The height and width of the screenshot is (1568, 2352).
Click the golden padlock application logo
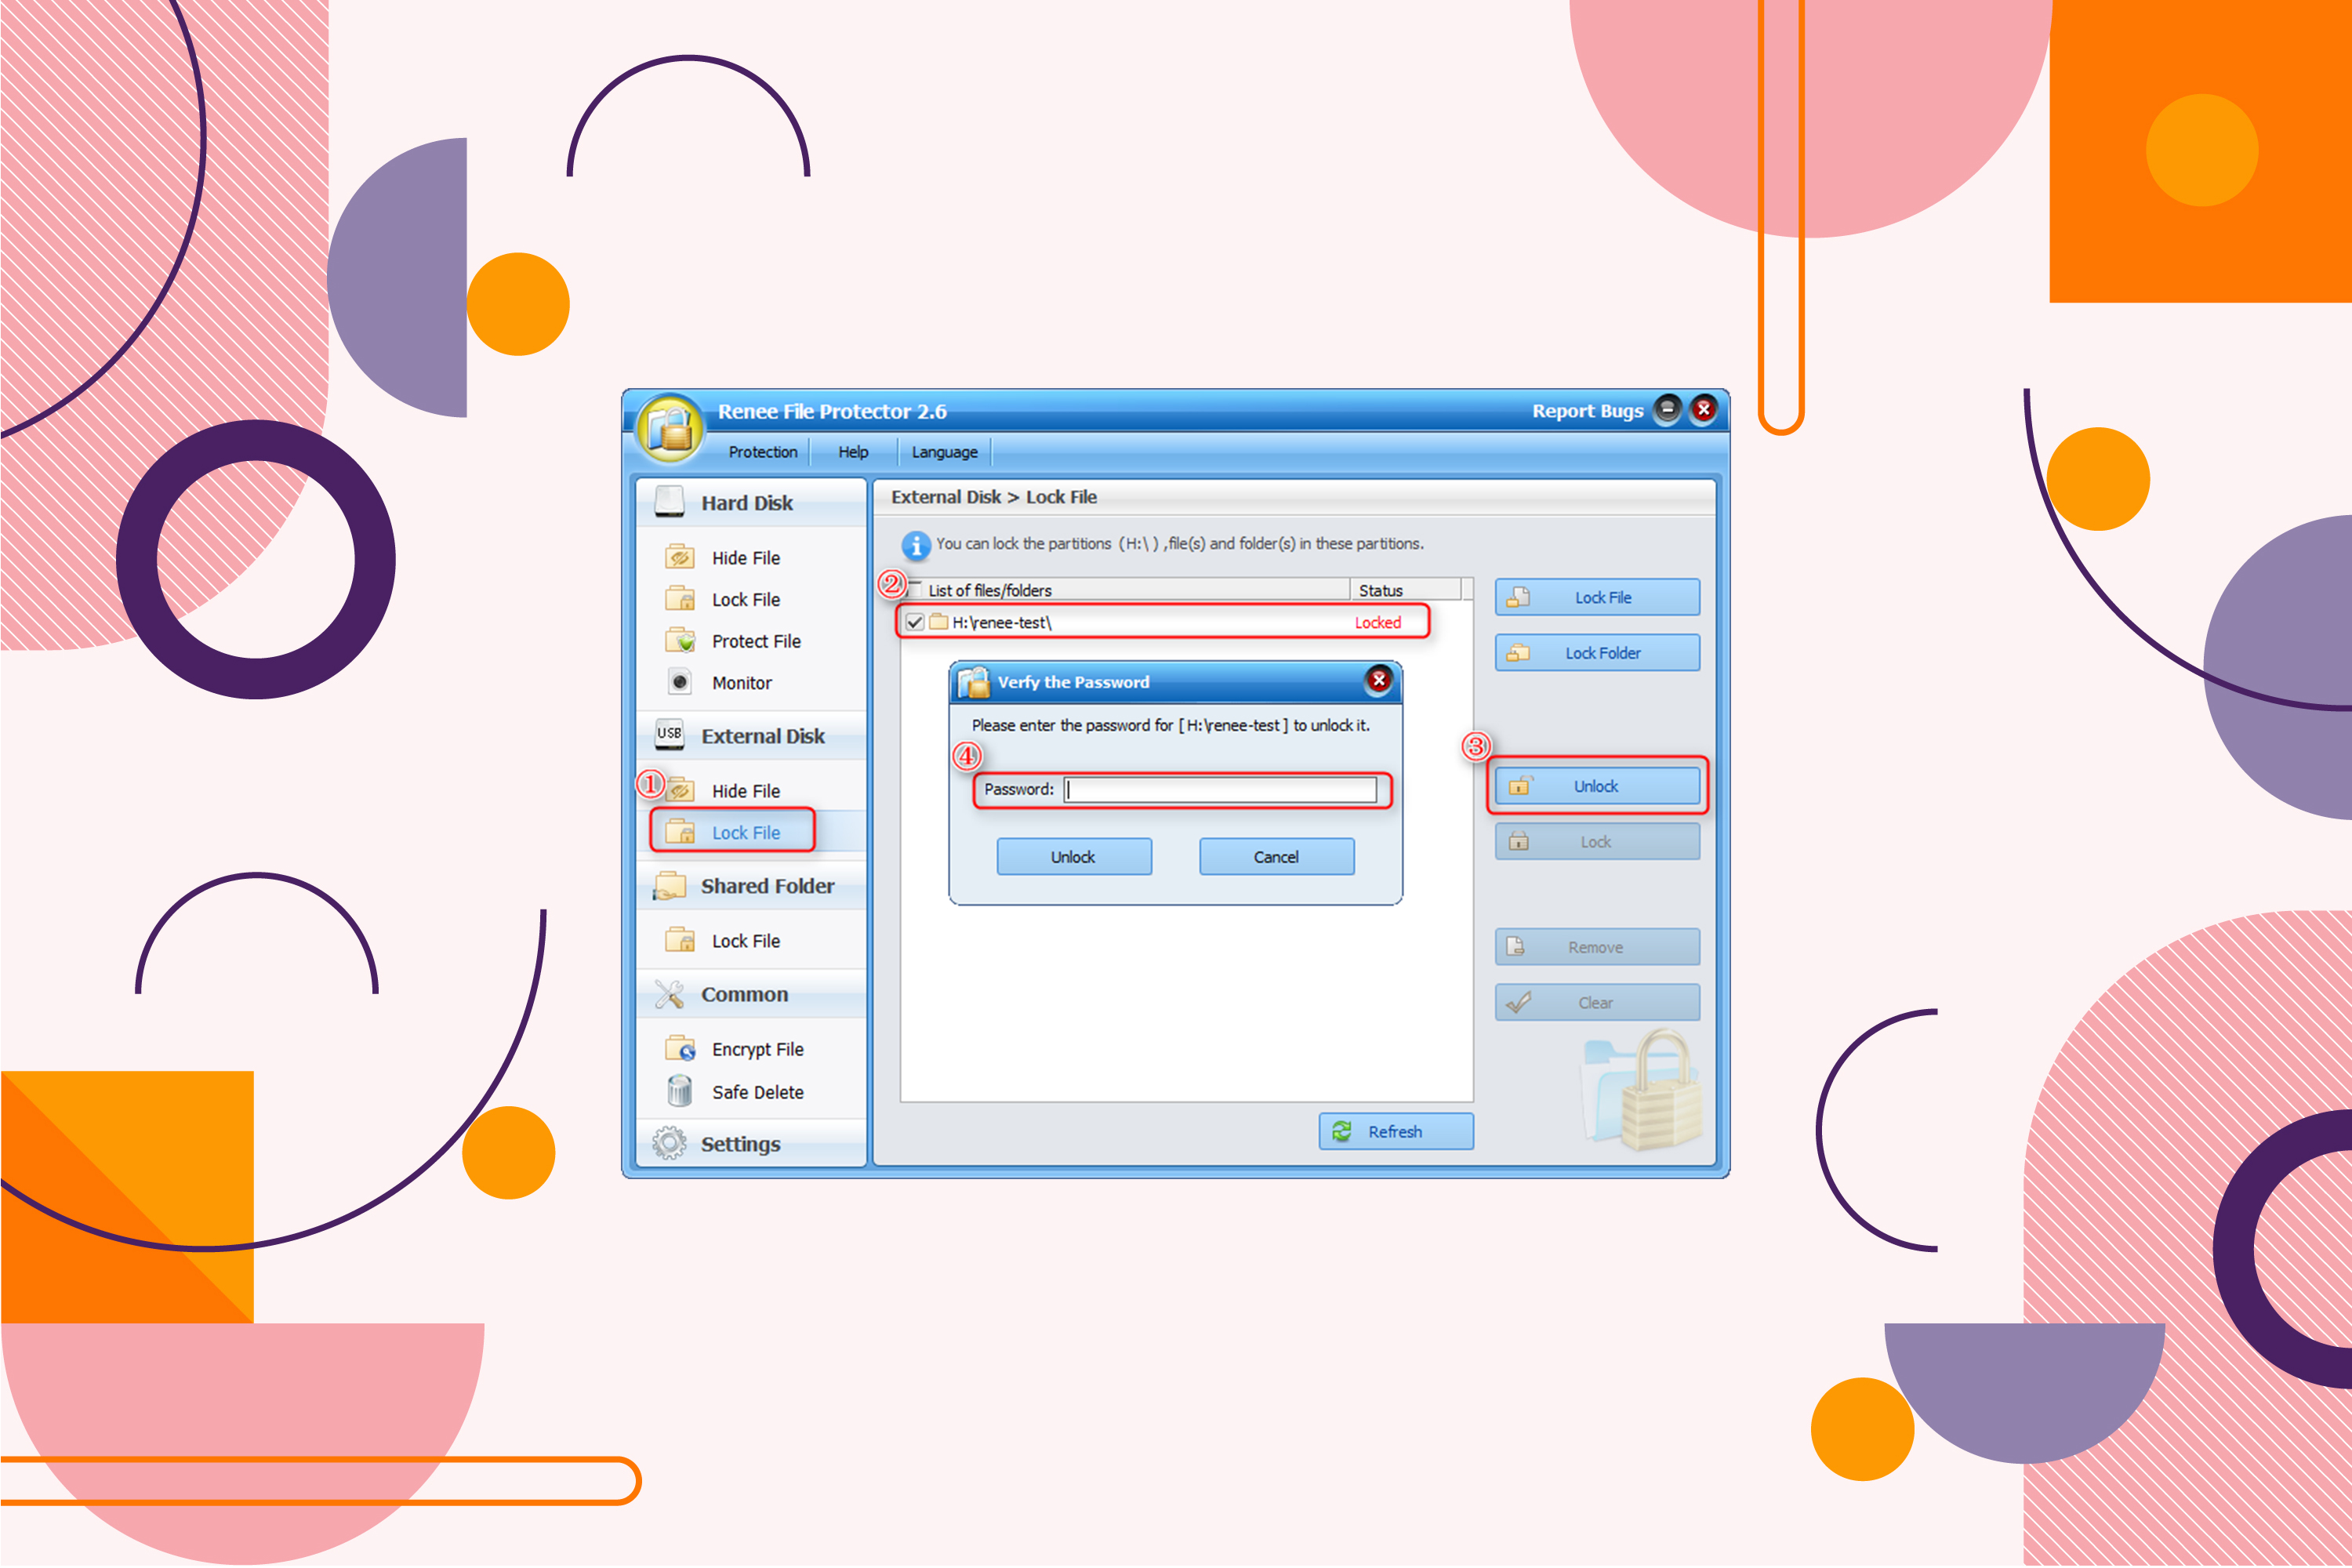(x=670, y=429)
